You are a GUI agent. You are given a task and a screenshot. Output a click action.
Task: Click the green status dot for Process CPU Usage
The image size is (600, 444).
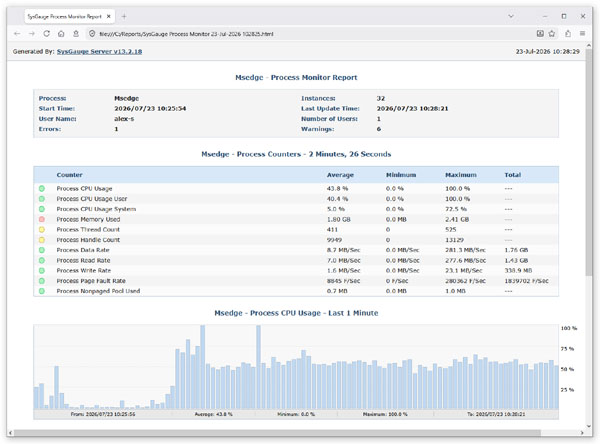42,189
